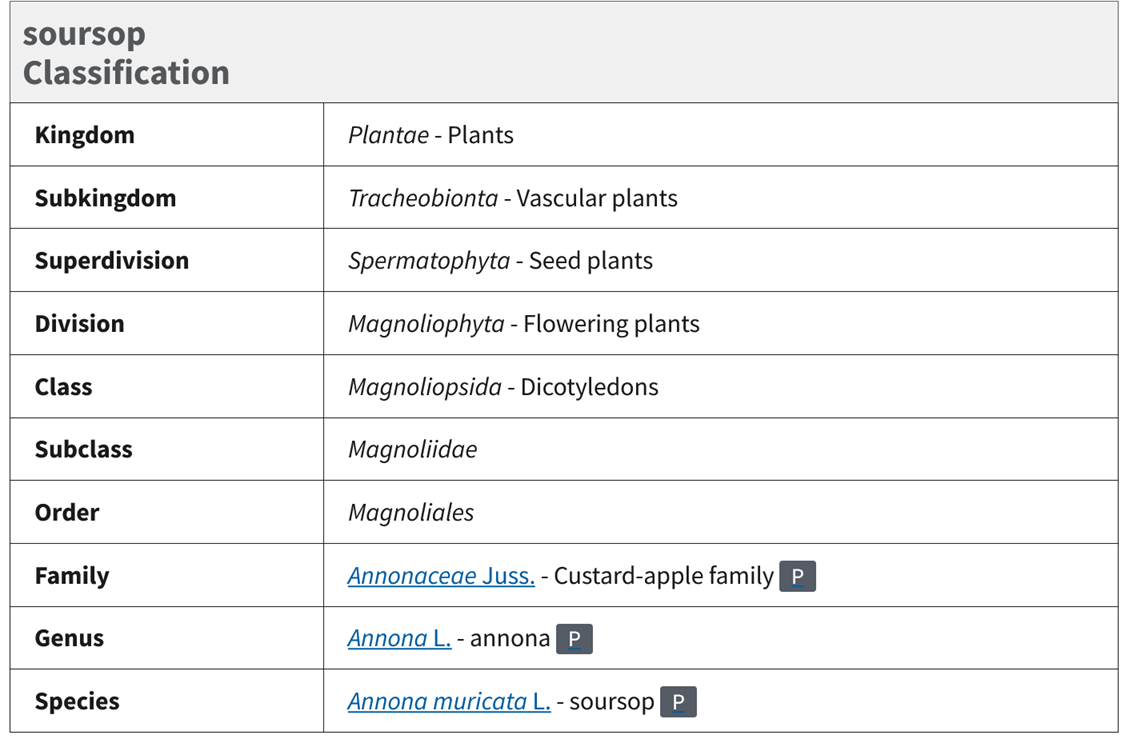Screen dimensions: 1125x739
Task: Select the Species row label
Action: click(x=77, y=703)
